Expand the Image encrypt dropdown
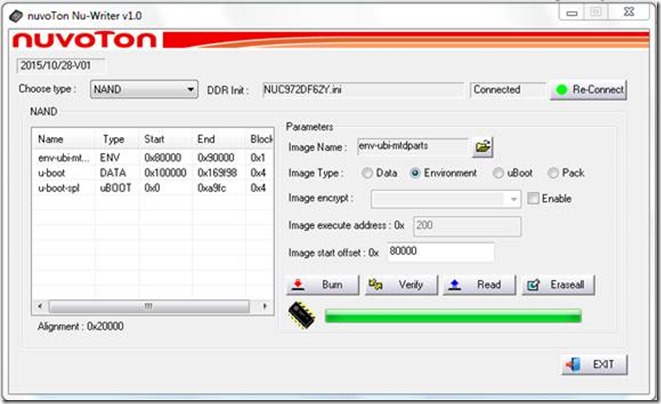The height and width of the screenshot is (404, 661). point(446,199)
